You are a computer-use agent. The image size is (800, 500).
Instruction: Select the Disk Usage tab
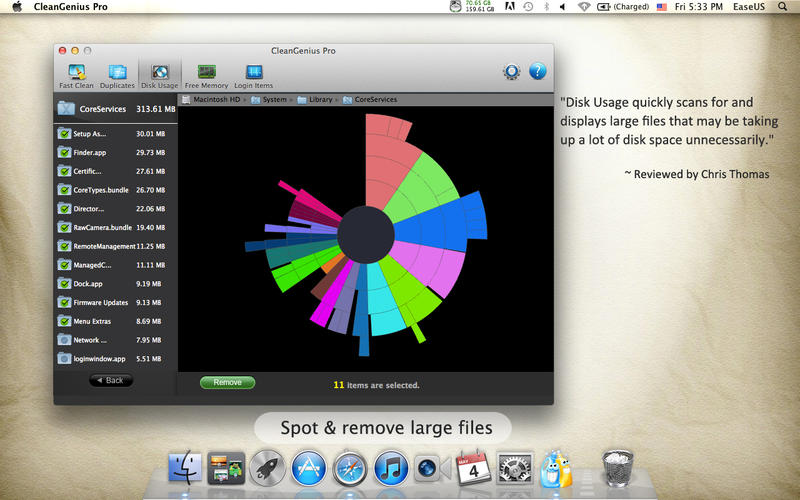pos(160,76)
